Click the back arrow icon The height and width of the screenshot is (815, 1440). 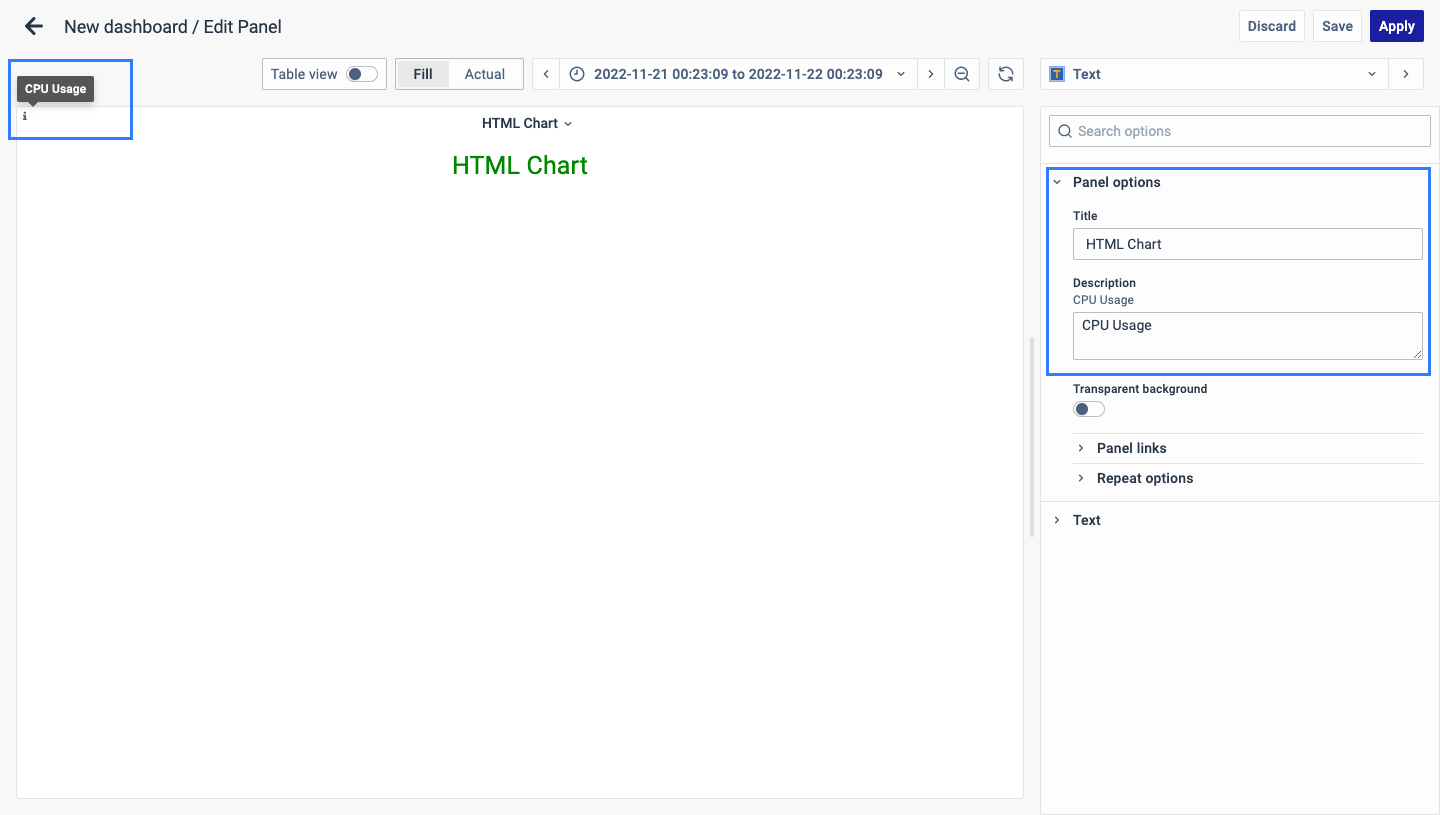point(34,27)
